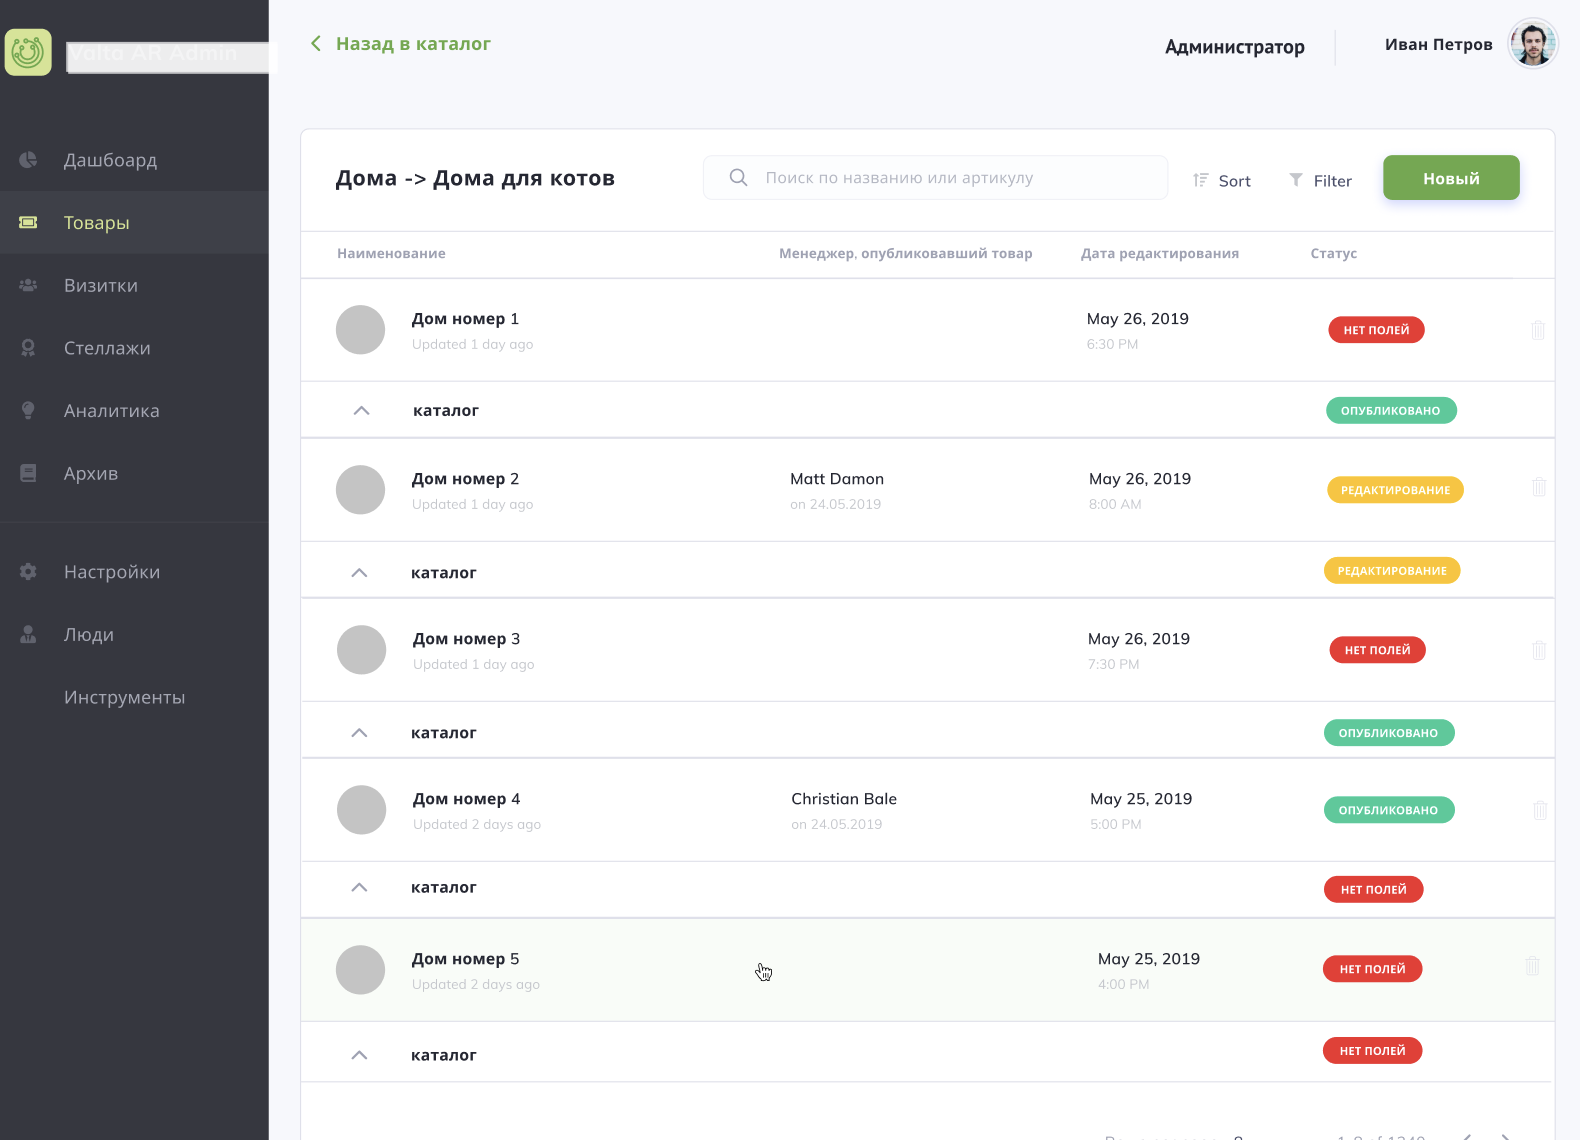Viewport: 1580px width, 1140px height.
Task: Click the magnifier search icon
Action: pyautogui.click(x=739, y=177)
